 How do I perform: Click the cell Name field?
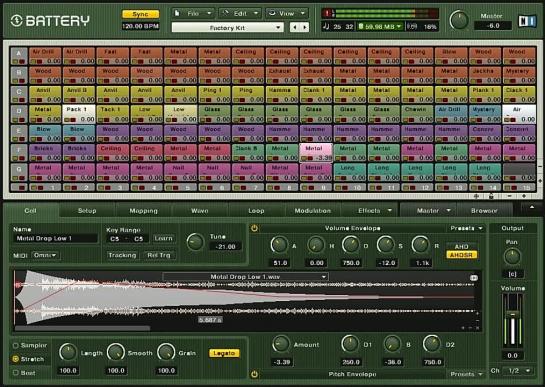pyautogui.click(x=55, y=239)
